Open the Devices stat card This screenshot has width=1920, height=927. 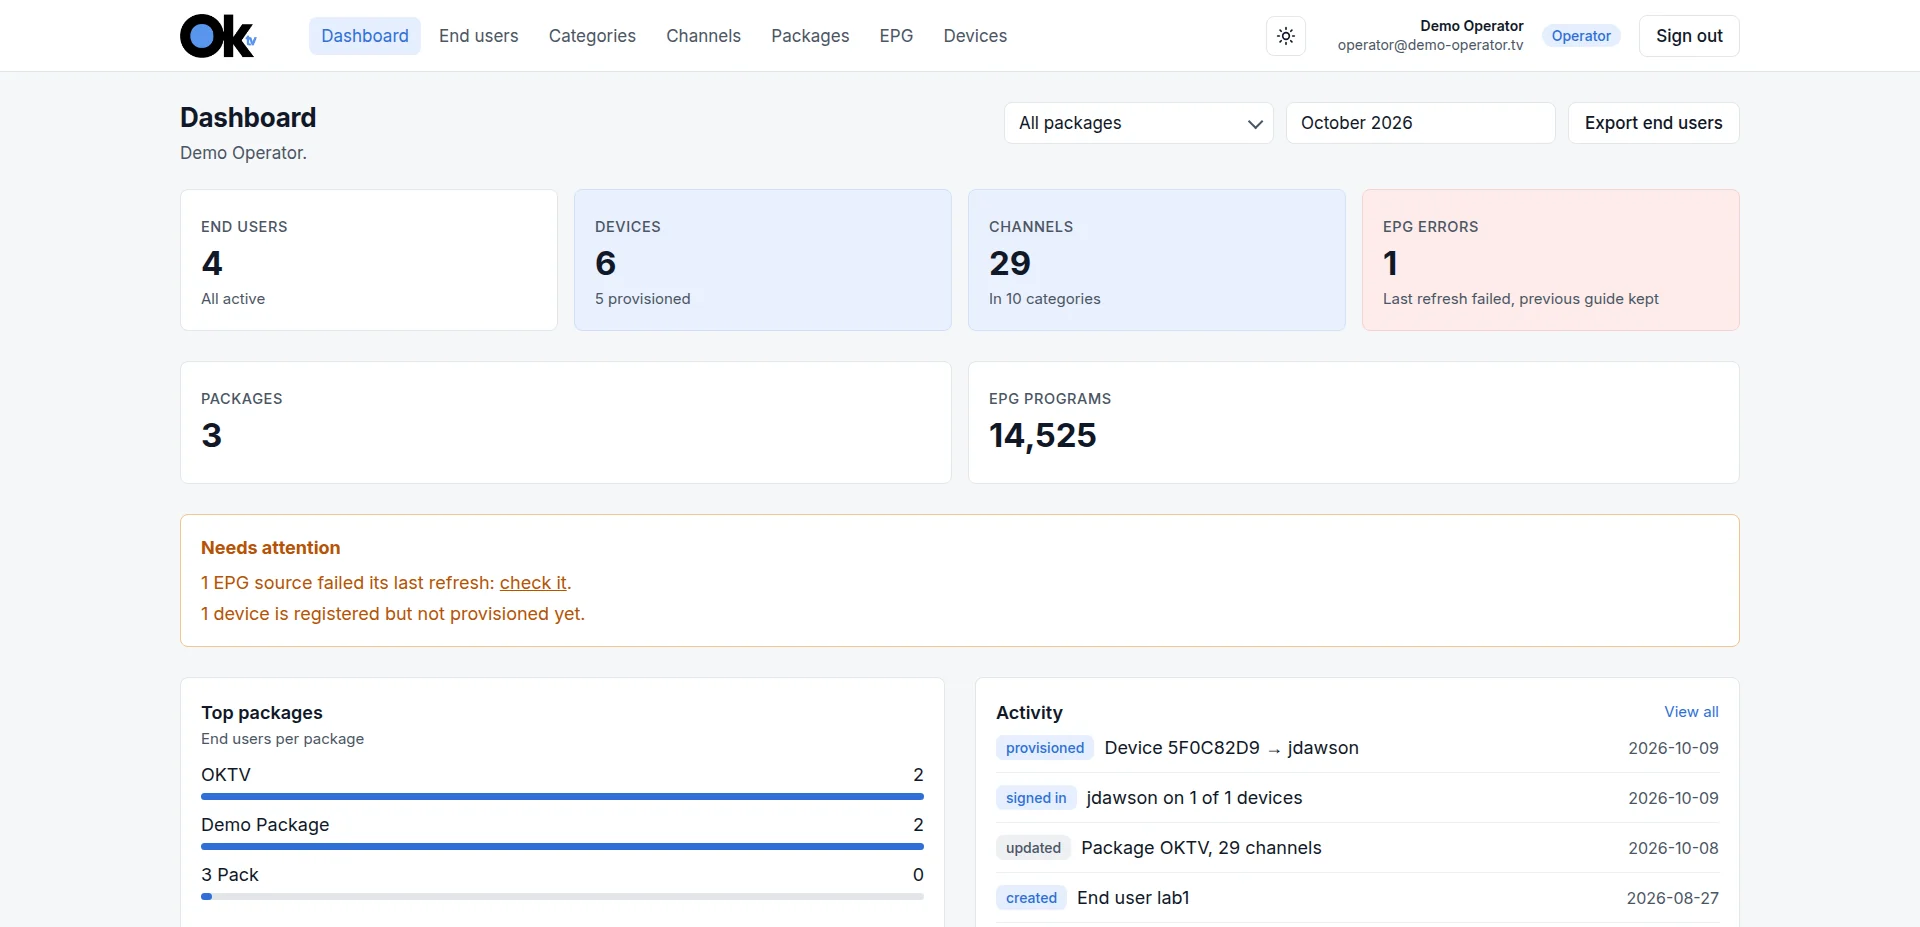tap(763, 260)
